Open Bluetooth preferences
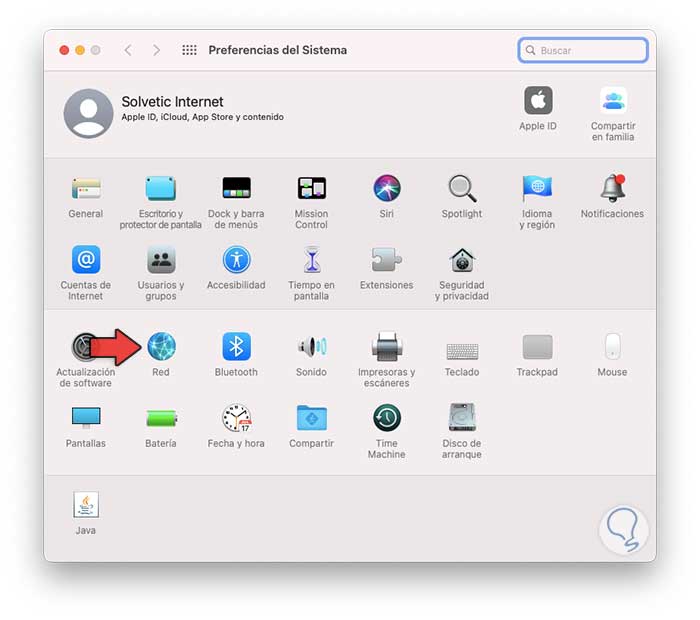This screenshot has height=620, width=700. coord(236,346)
